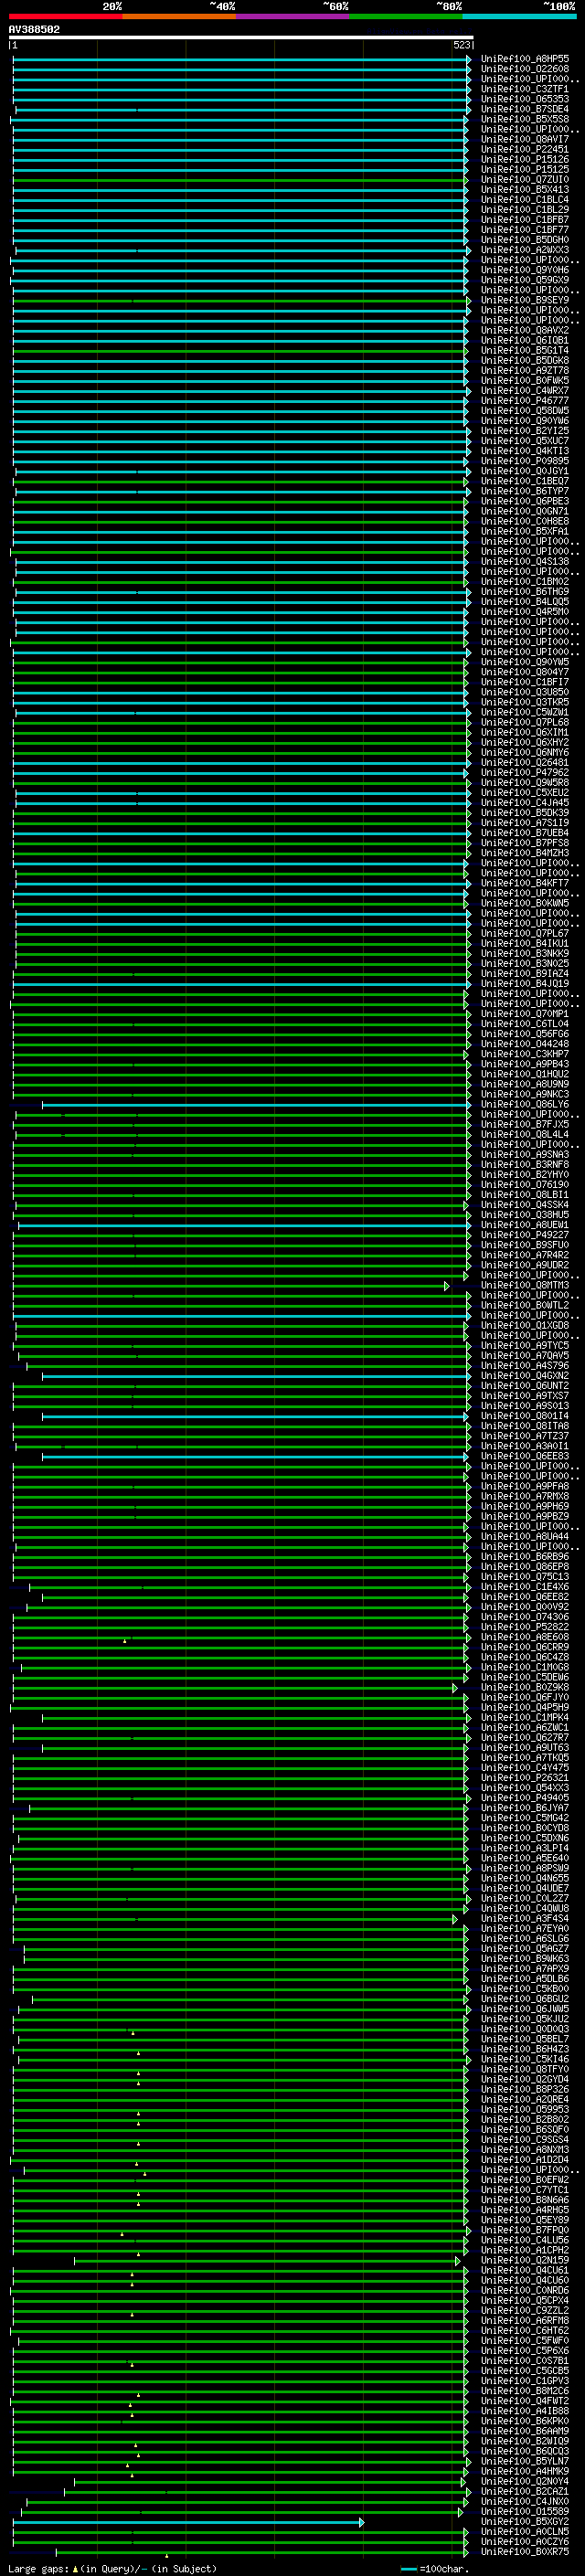Click label UniRef100_C5KI46

click(525, 2059)
